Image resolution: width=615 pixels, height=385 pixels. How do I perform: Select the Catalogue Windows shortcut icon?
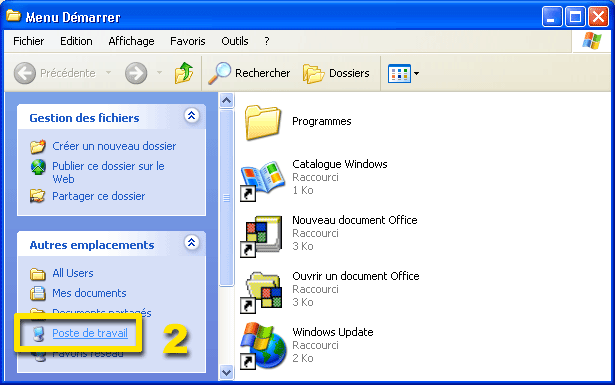click(x=262, y=180)
